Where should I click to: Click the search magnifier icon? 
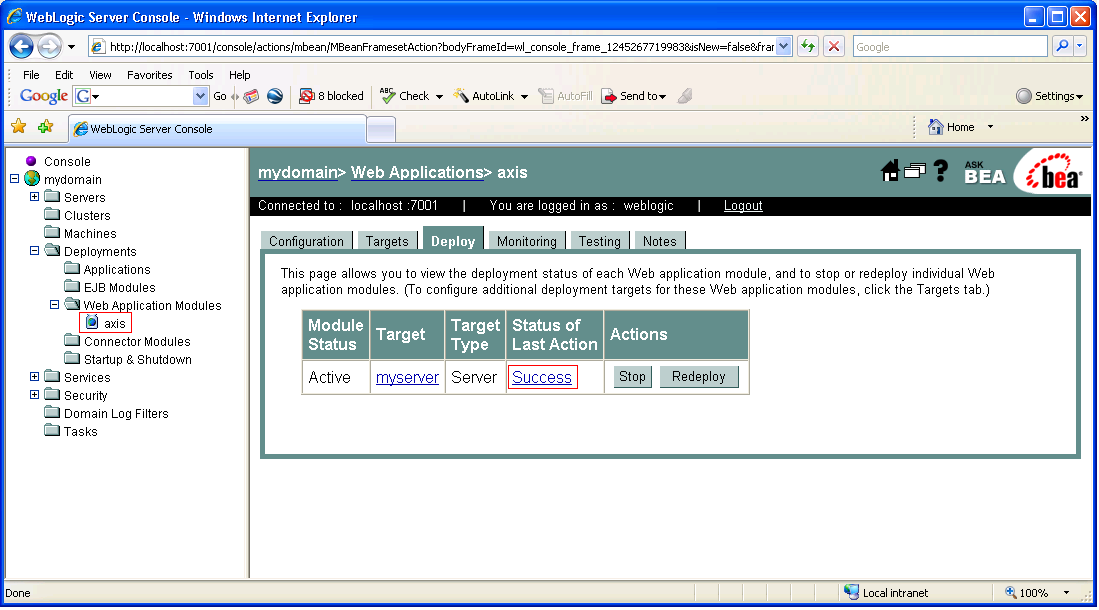tap(1063, 46)
